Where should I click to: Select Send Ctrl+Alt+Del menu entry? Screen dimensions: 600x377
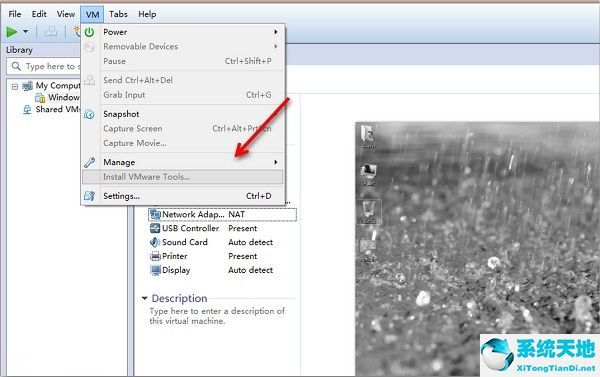pos(183,80)
